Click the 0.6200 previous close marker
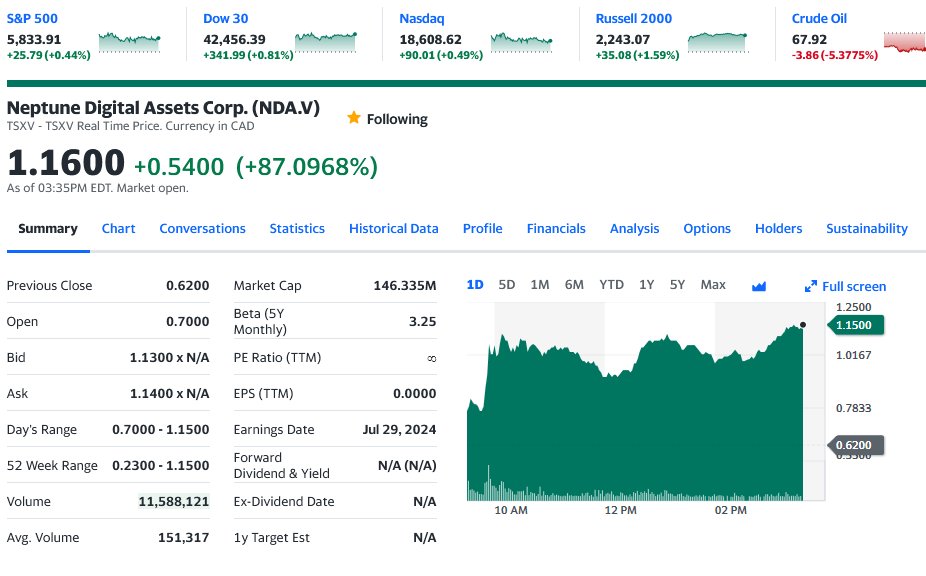Screen dimensions: 926x576 [856, 445]
